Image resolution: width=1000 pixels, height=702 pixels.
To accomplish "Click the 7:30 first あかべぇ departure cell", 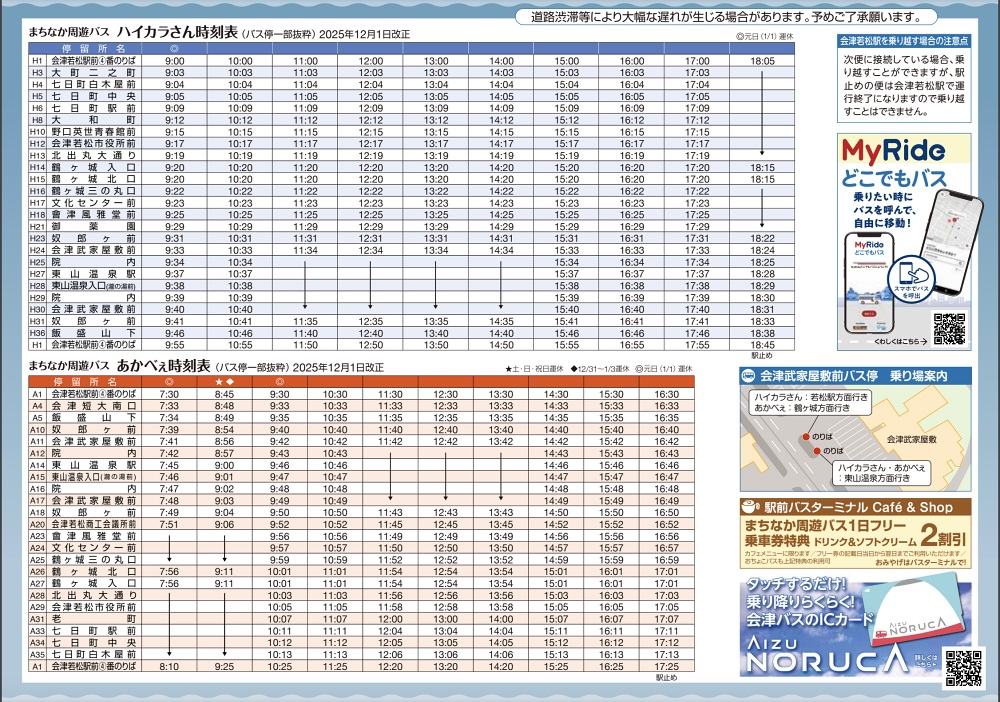I will (x=169, y=394).
